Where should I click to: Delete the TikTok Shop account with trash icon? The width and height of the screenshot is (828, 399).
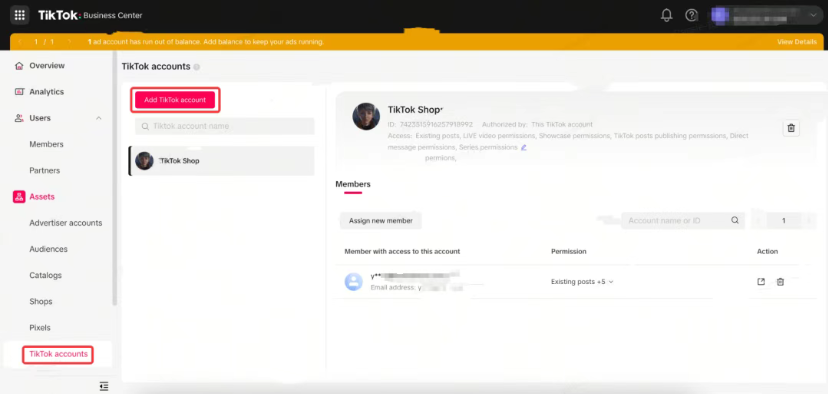point(791,128)
